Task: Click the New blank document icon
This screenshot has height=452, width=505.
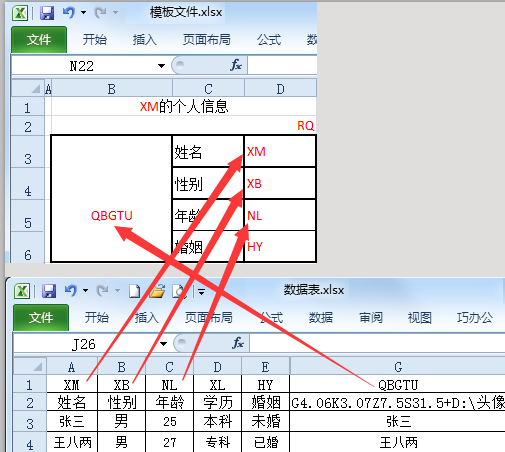Action: (135, 291)
